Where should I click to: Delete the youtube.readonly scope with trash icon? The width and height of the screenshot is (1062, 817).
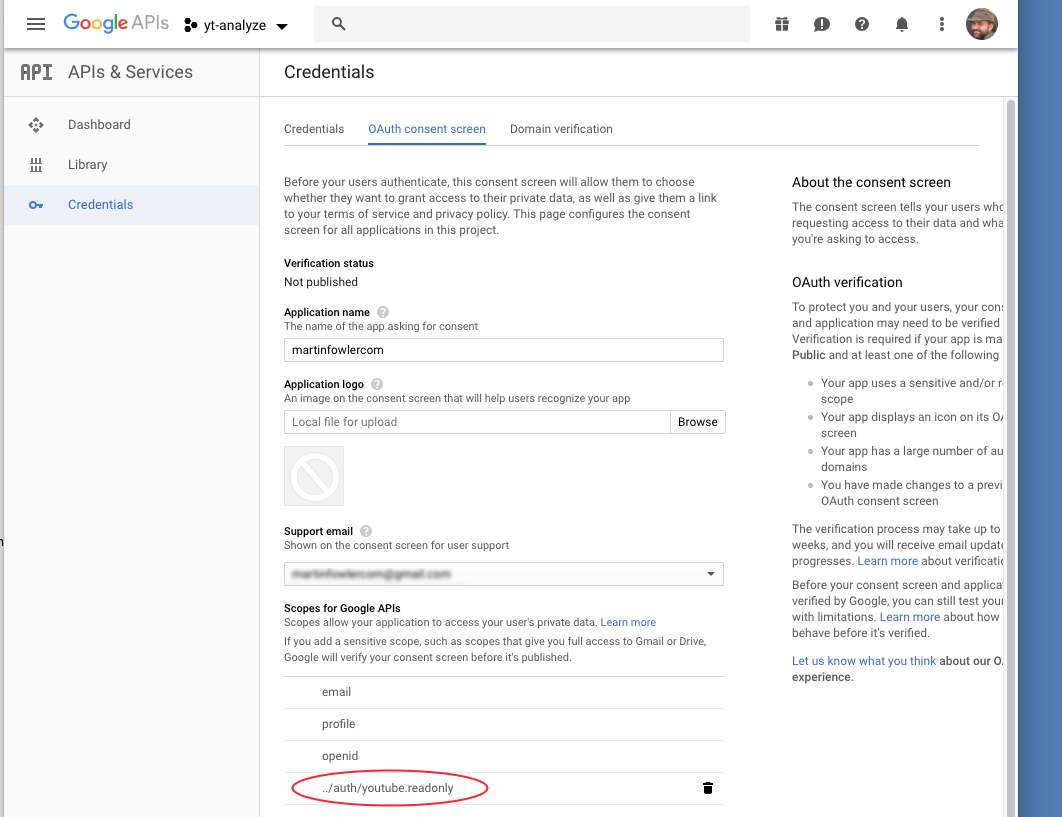708,788
